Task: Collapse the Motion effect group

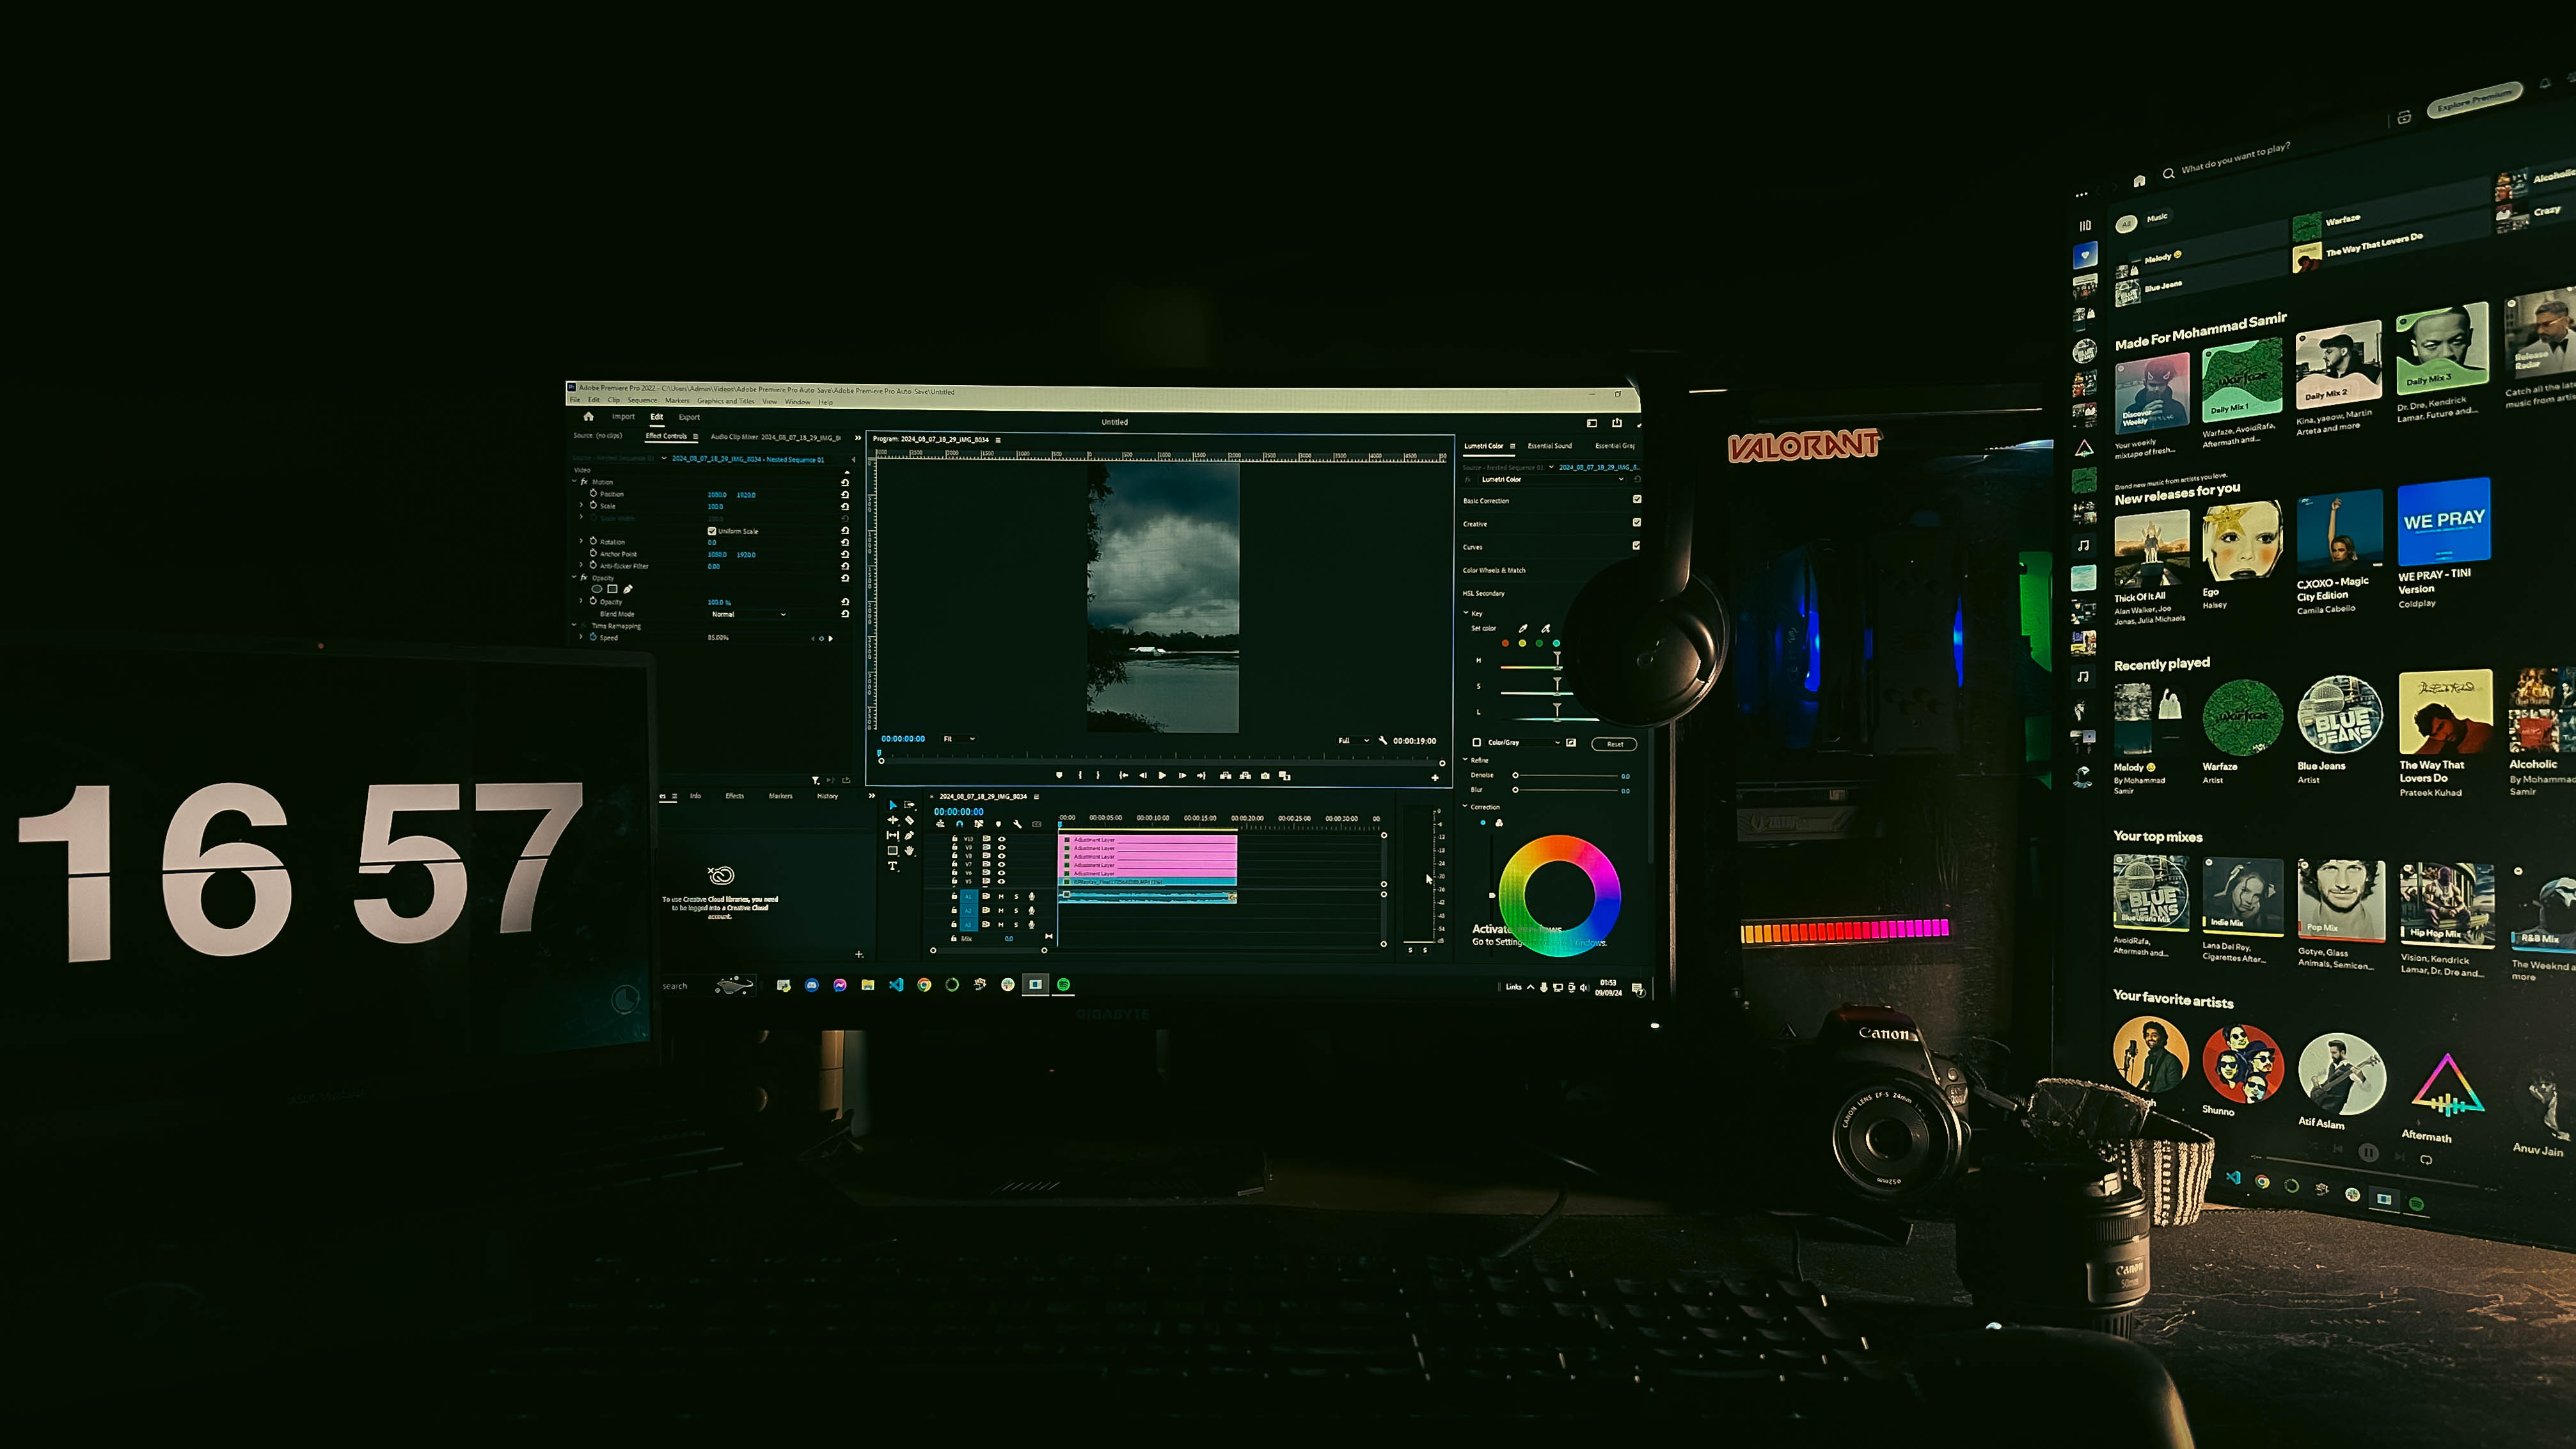Action: tap(575, 482)
